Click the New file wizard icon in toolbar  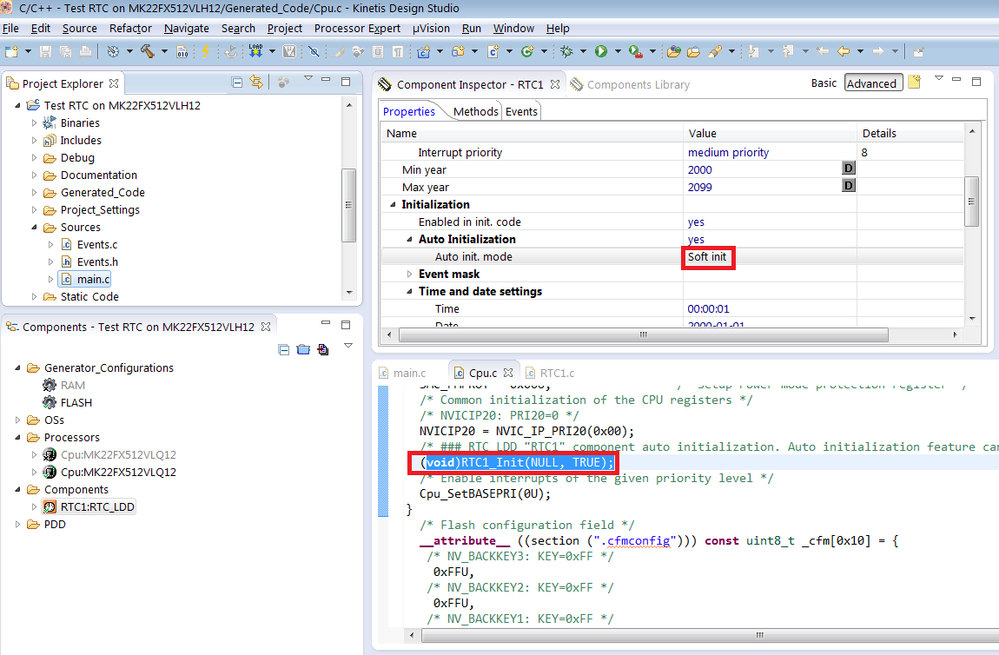11,52
